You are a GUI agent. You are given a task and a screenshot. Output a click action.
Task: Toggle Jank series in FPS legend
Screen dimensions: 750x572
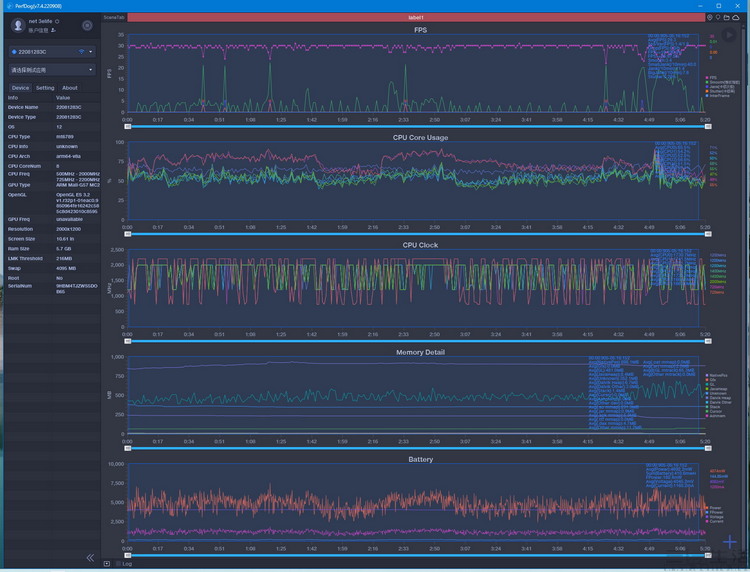coord(720,87)
